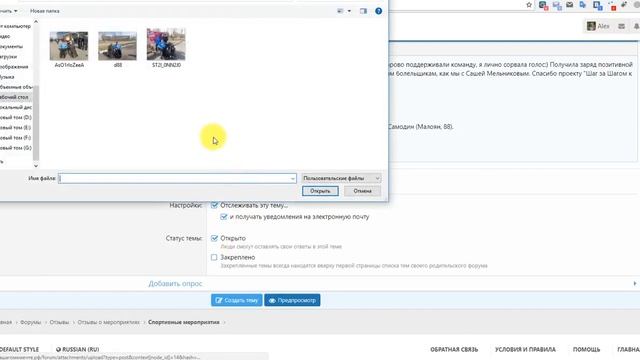Screen dimensions: 640x360
Task: Select 'Новый том (E:)' in dialog sidebar
Action: [x=16, y=128]
